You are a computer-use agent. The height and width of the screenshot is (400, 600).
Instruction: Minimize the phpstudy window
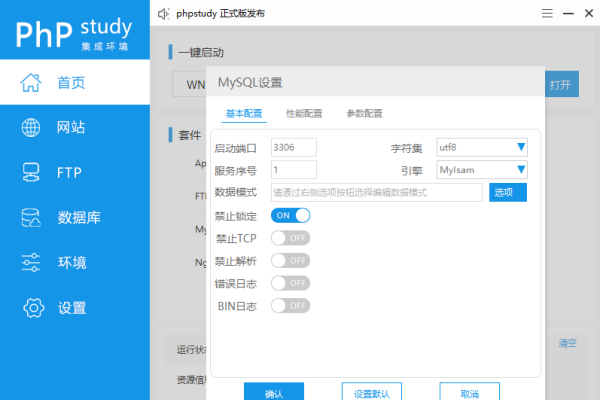[x=568, y=13]
